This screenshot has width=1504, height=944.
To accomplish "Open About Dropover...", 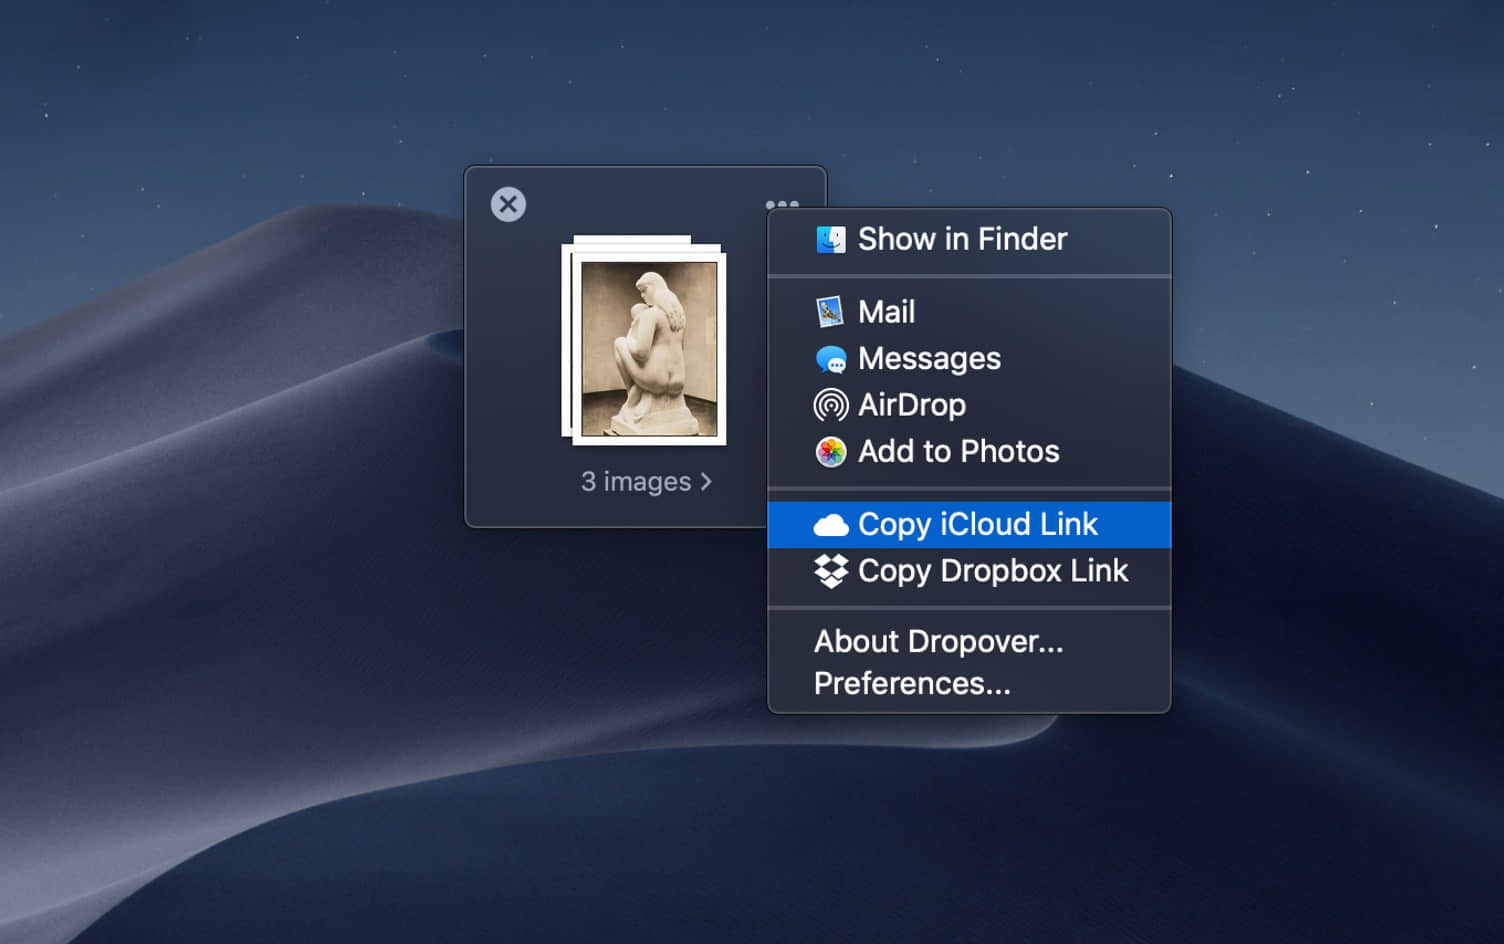I will click(x=969, y=641).
